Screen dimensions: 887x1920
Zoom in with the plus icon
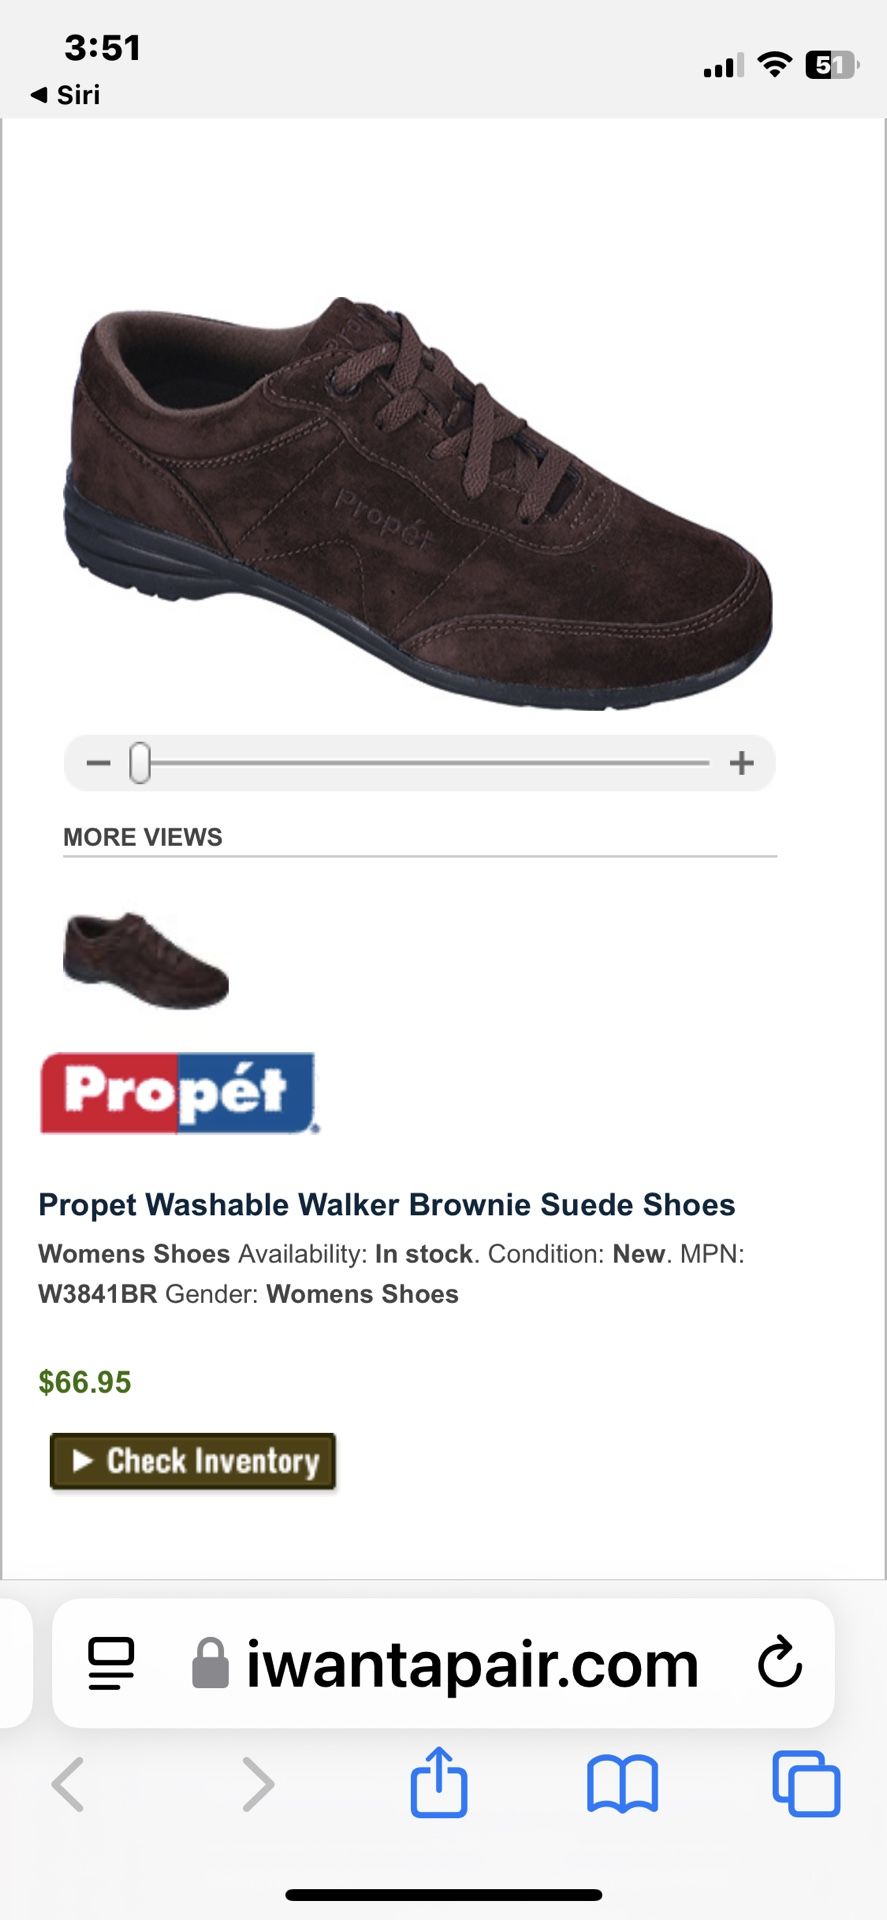click(742, 763)
